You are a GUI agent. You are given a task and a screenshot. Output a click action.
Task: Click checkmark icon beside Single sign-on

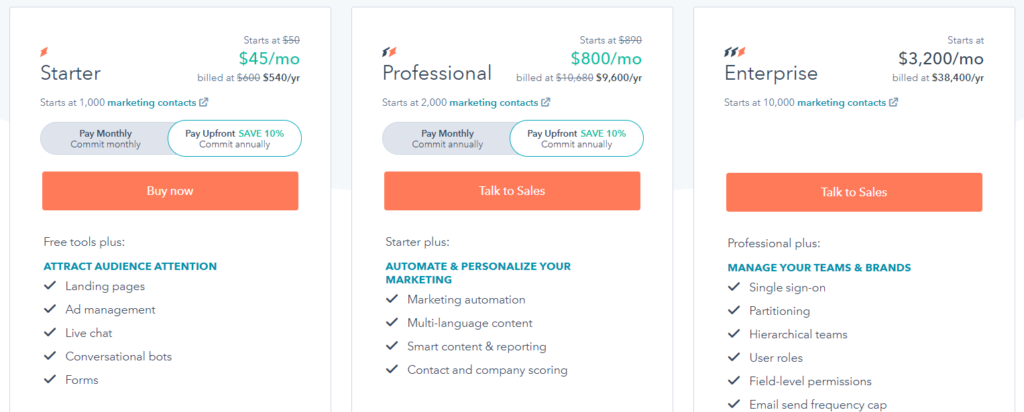[x=734, y=287]
